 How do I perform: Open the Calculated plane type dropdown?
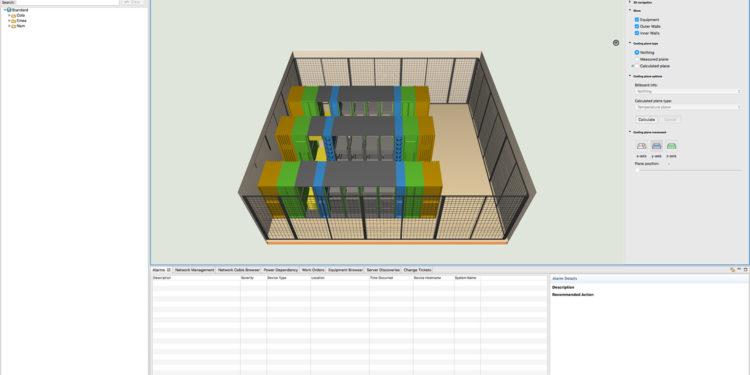tap(688, 107)
